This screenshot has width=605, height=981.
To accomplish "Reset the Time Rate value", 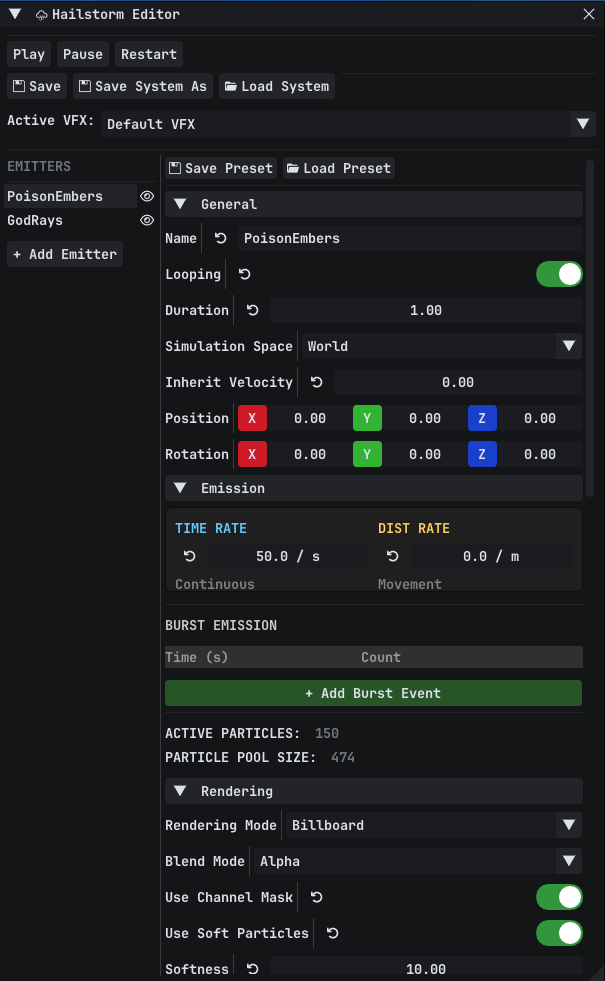I will 190,556.
